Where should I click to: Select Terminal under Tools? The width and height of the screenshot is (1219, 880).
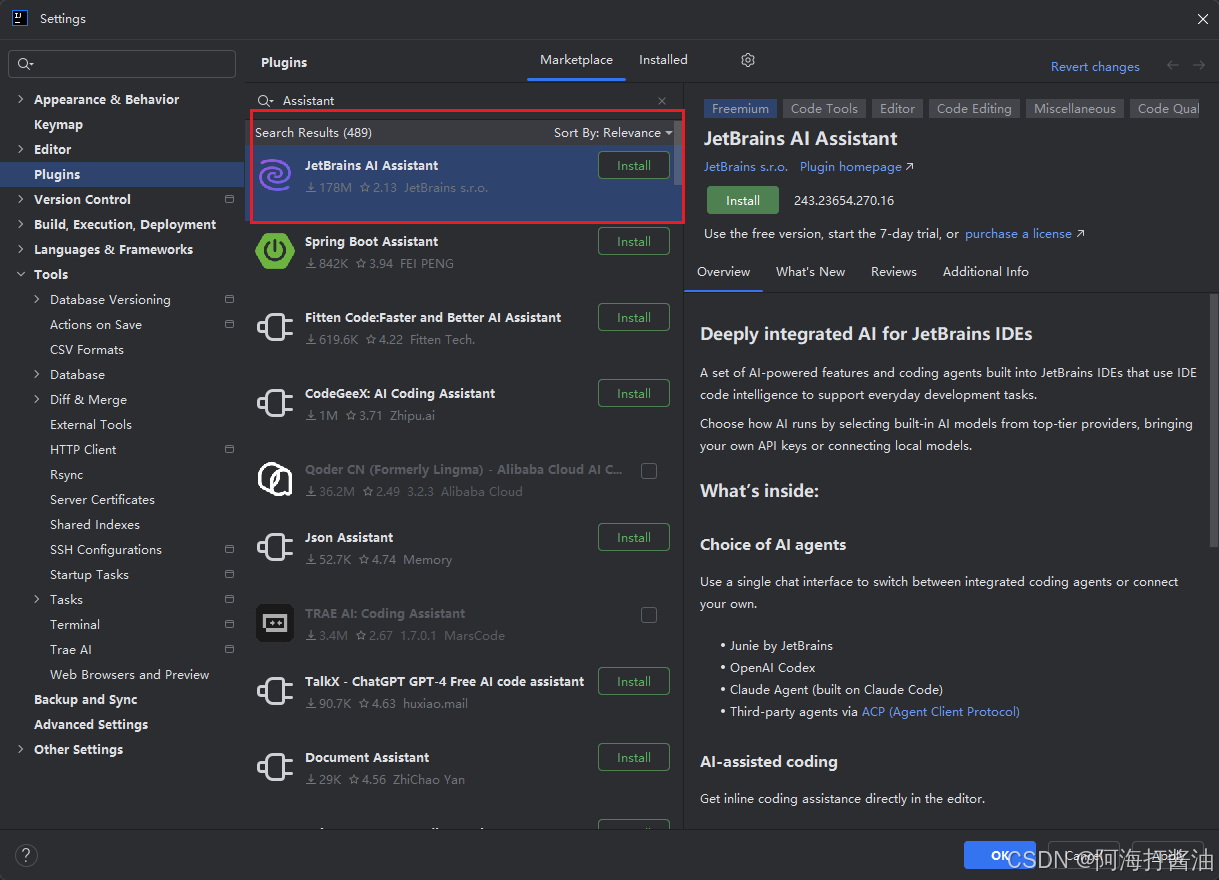tap(75, 625)
